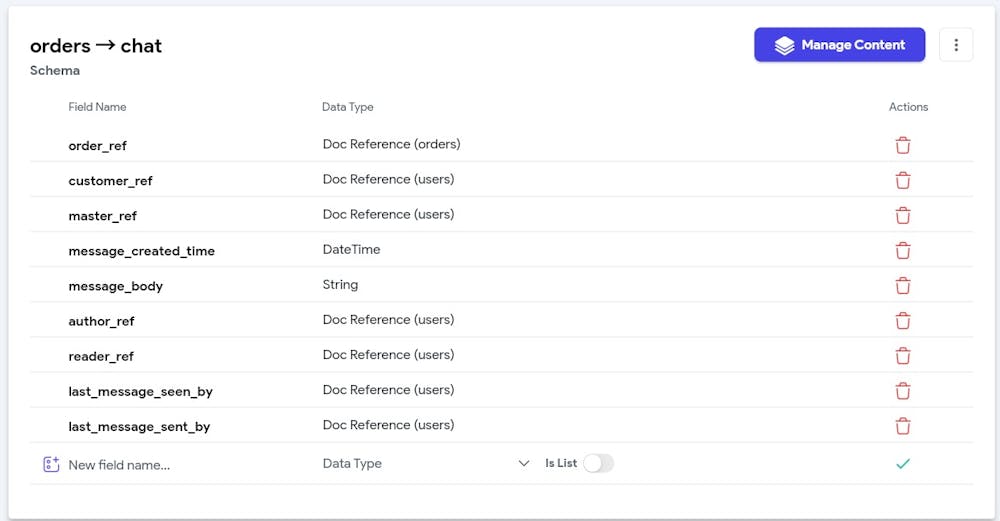Delete the master_ref field

coord(903,215)
